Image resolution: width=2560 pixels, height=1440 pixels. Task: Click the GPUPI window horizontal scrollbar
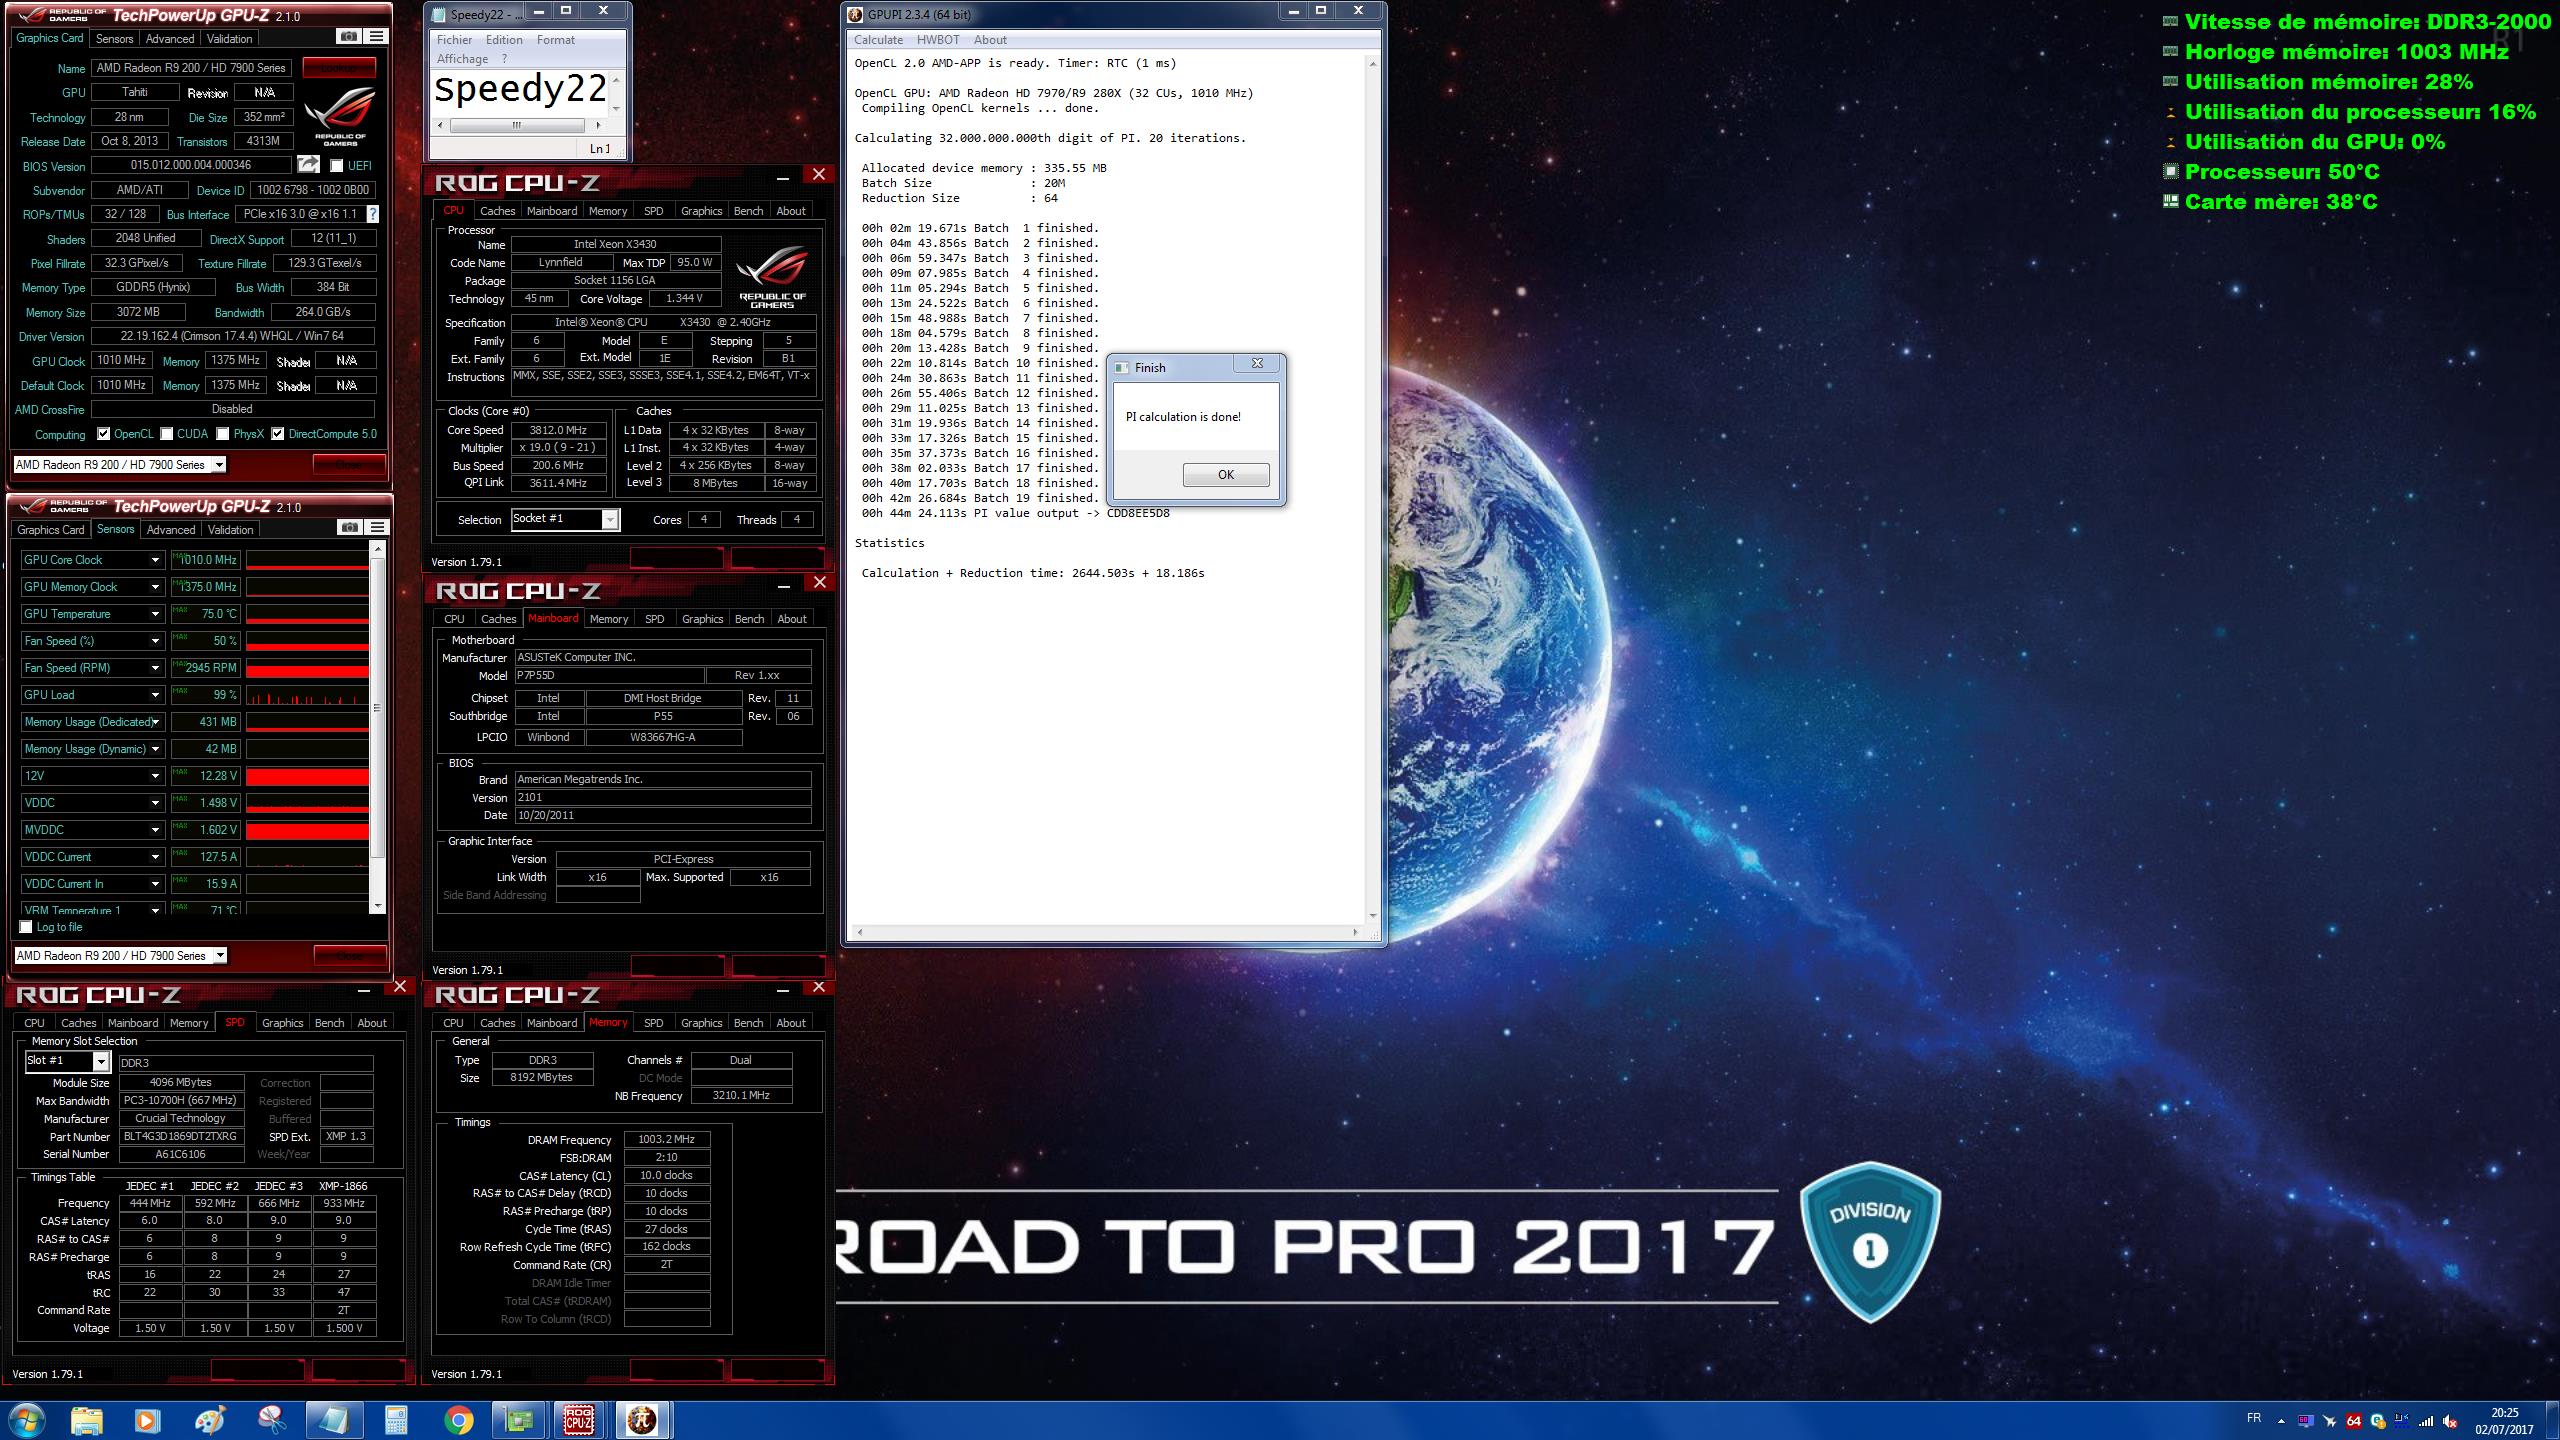1107,932
